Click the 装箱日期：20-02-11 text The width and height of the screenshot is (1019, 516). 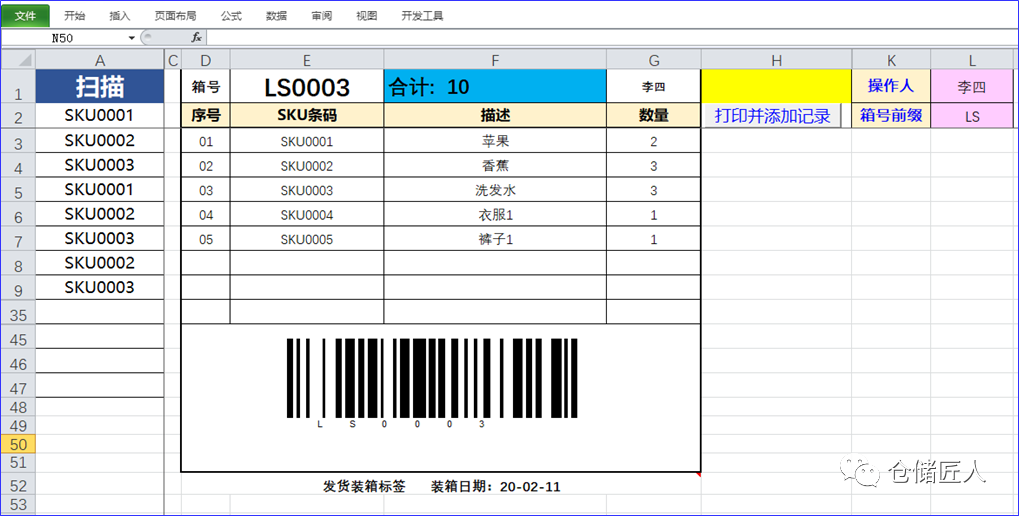495,486
